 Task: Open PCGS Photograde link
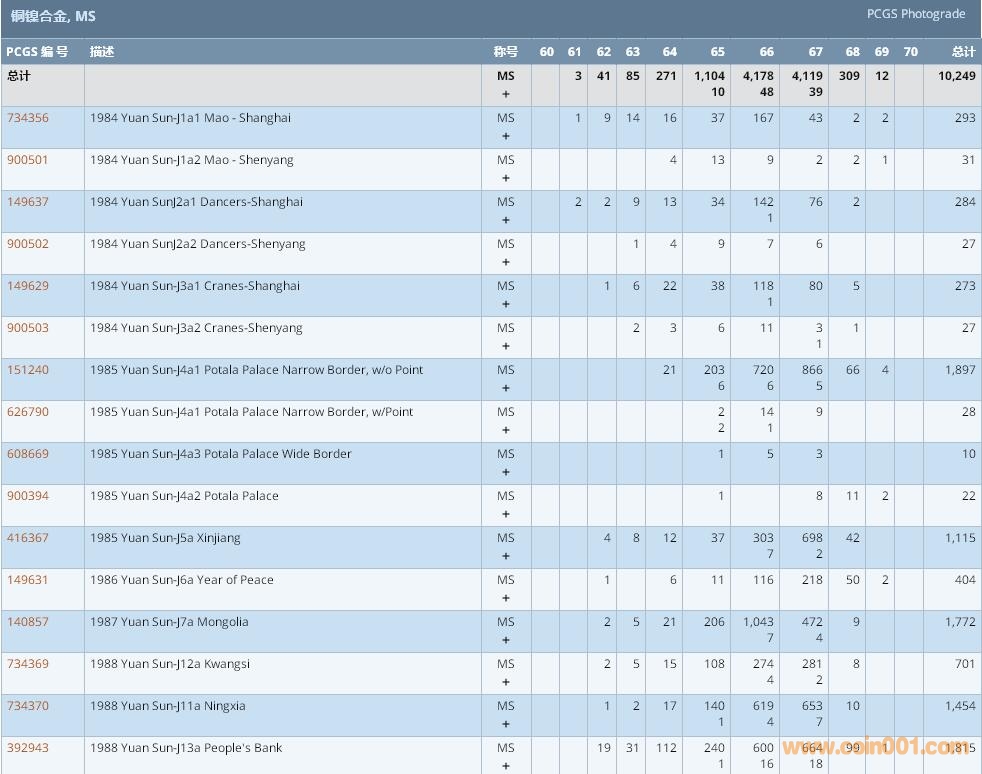(x=915, y=14)
